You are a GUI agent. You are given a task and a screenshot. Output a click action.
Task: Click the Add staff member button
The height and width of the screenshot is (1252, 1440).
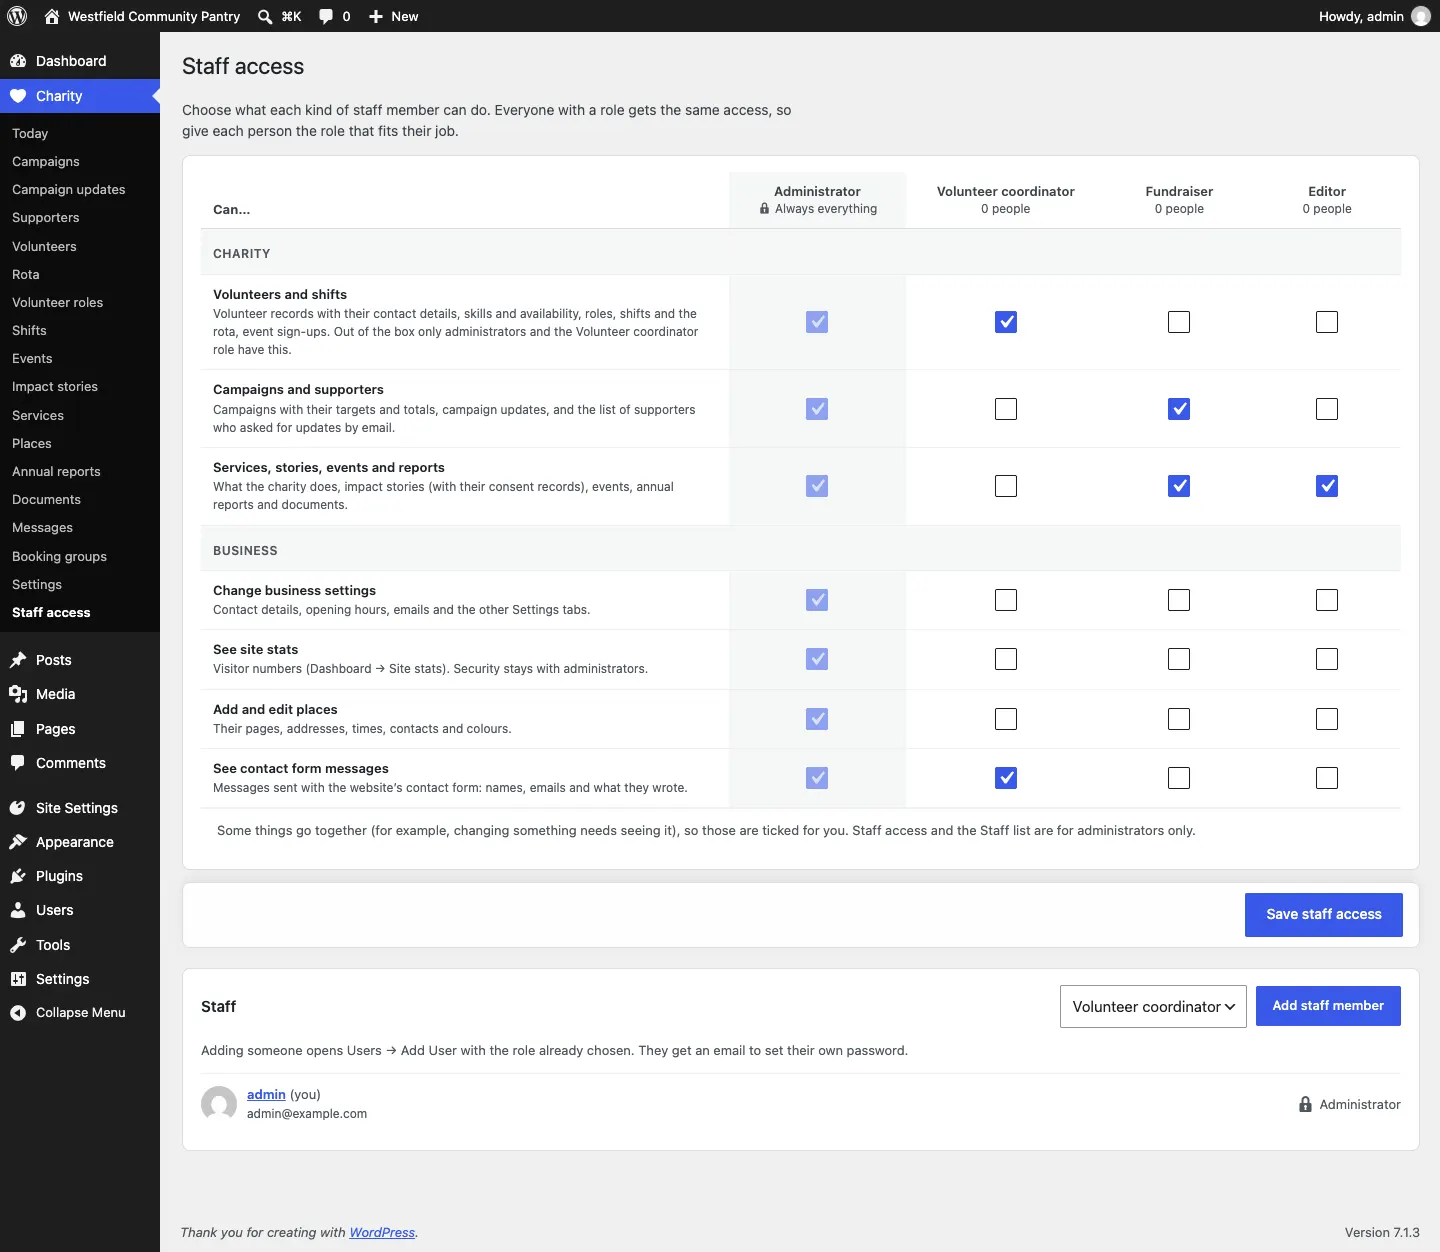[x=1328, y=1006]
